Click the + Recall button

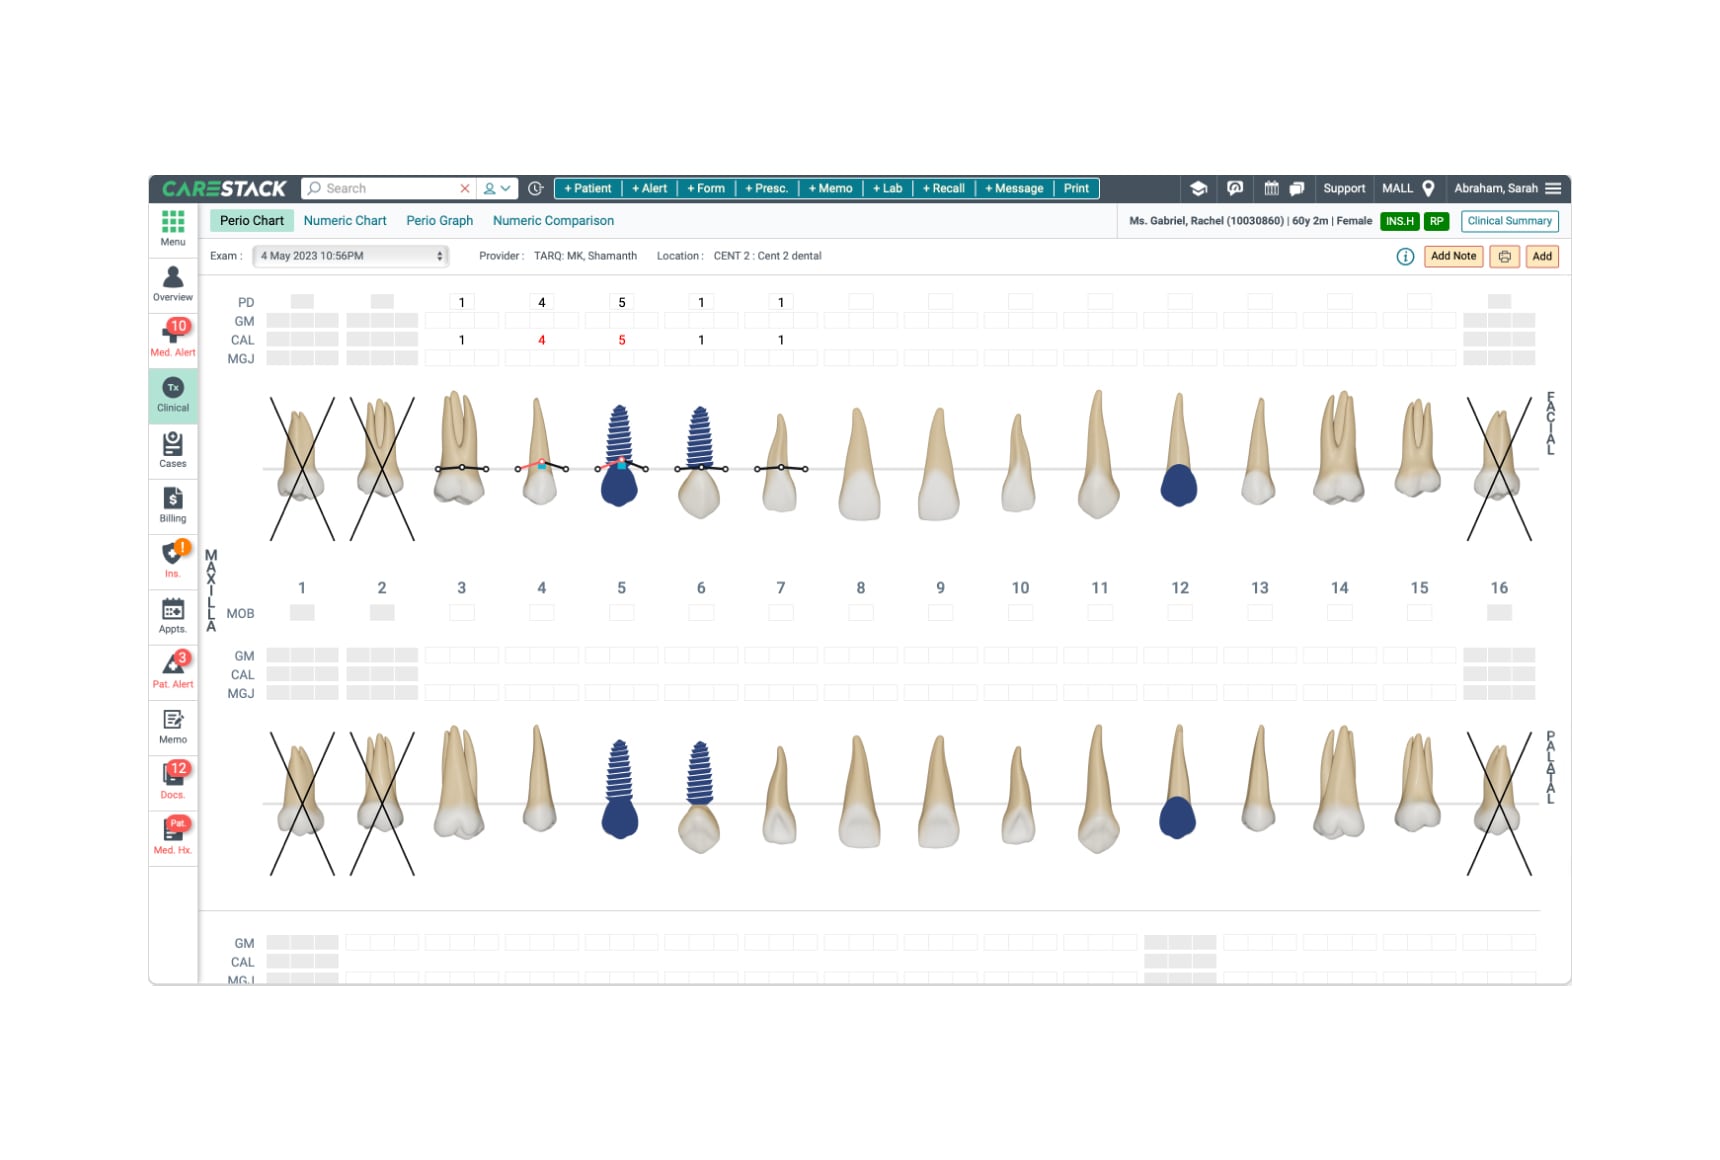(x=944, y=188)
